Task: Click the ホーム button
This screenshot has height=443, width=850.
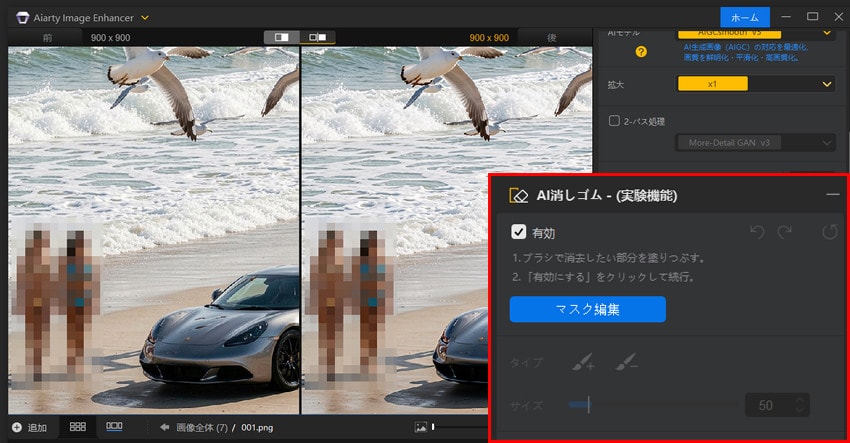Action: [x=744, y=17]
